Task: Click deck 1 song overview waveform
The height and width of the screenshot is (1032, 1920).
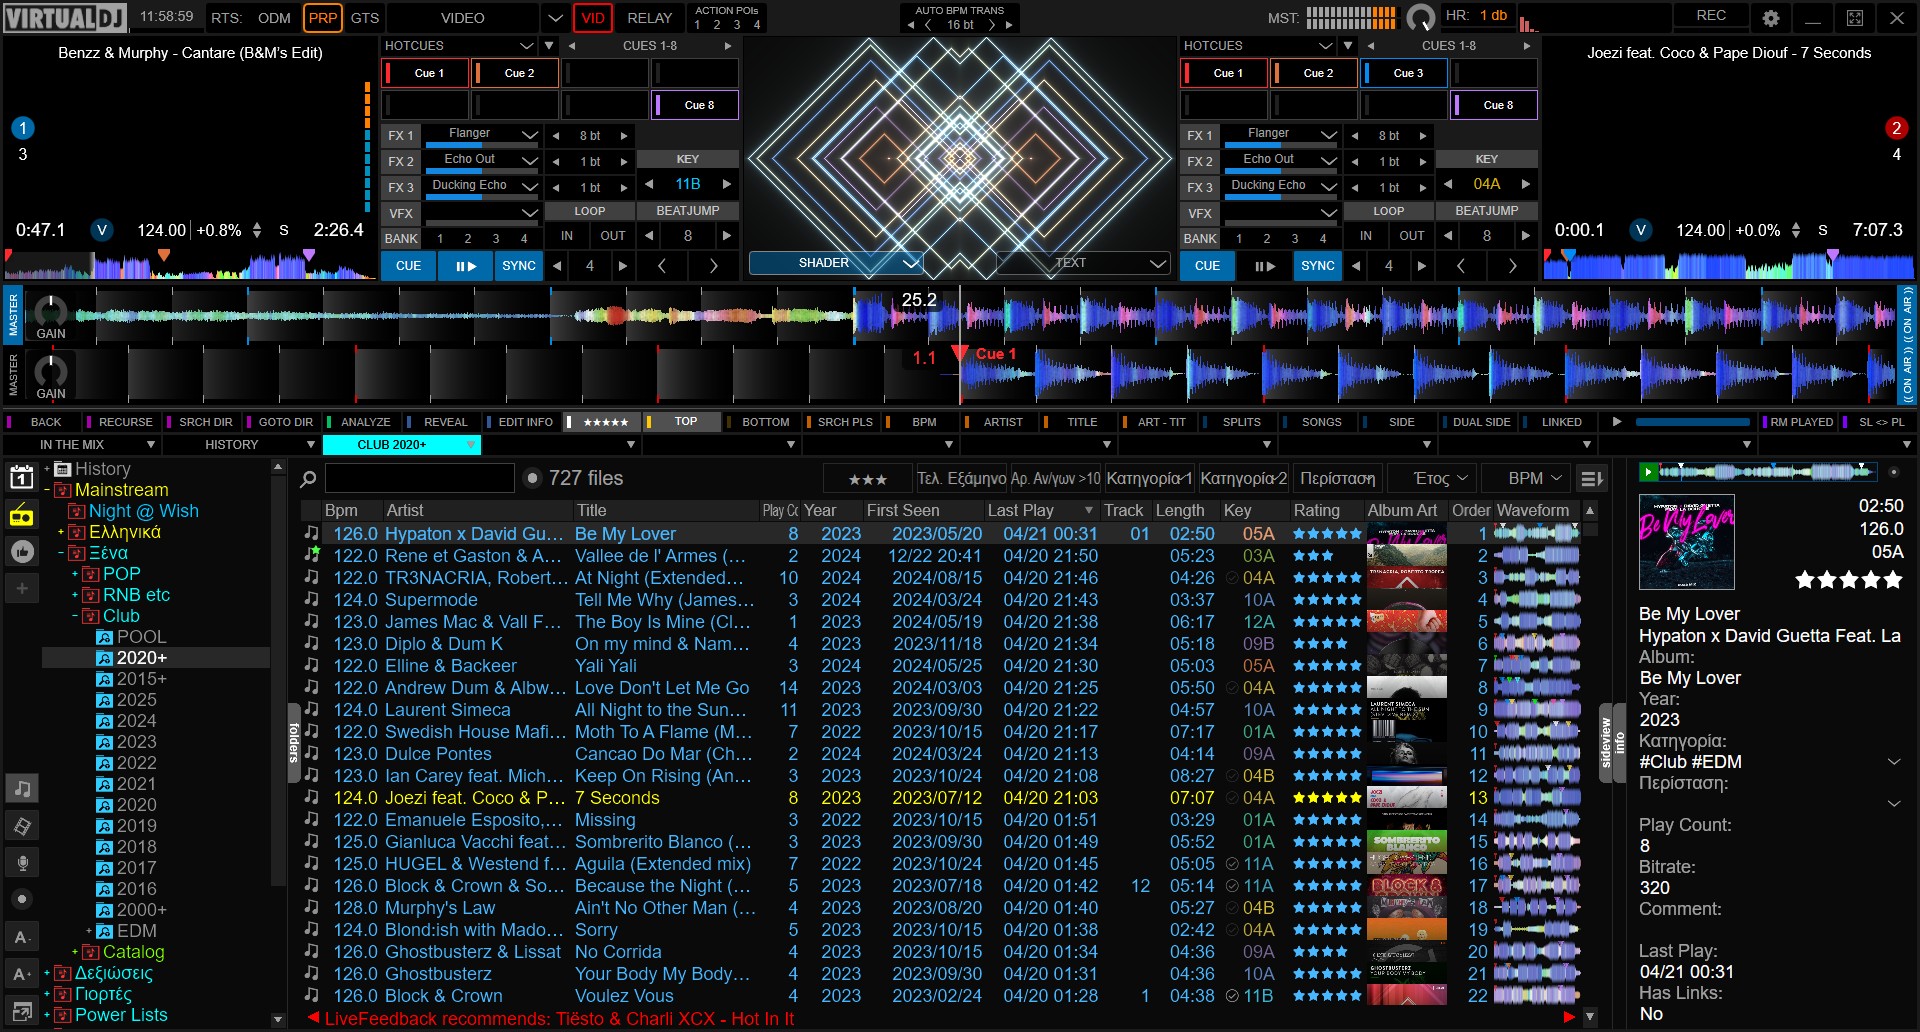Action: coord(190,265)
